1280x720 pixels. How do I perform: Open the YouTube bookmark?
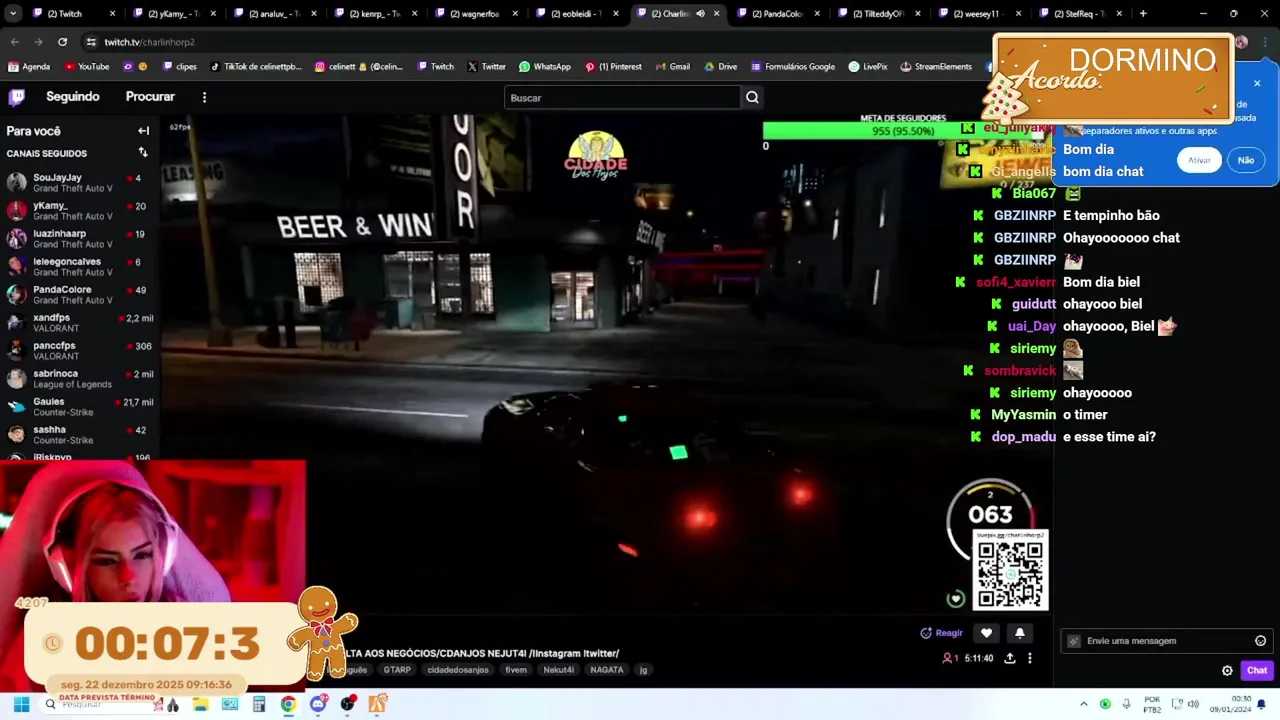pos(87,67)
